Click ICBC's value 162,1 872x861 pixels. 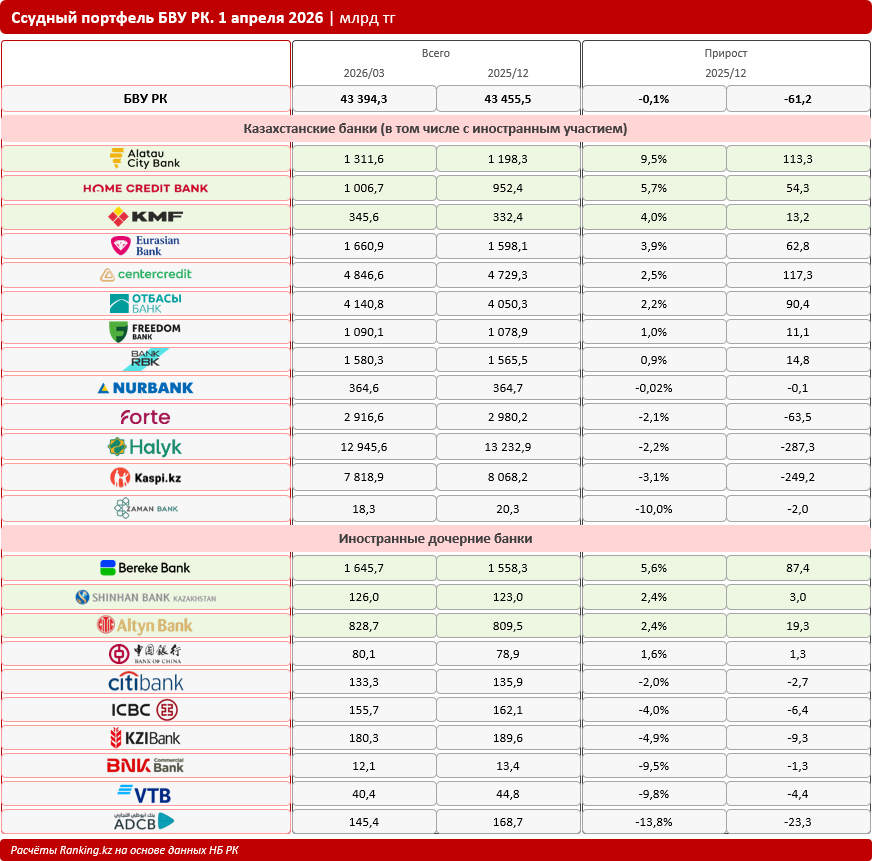pos(508,710)
